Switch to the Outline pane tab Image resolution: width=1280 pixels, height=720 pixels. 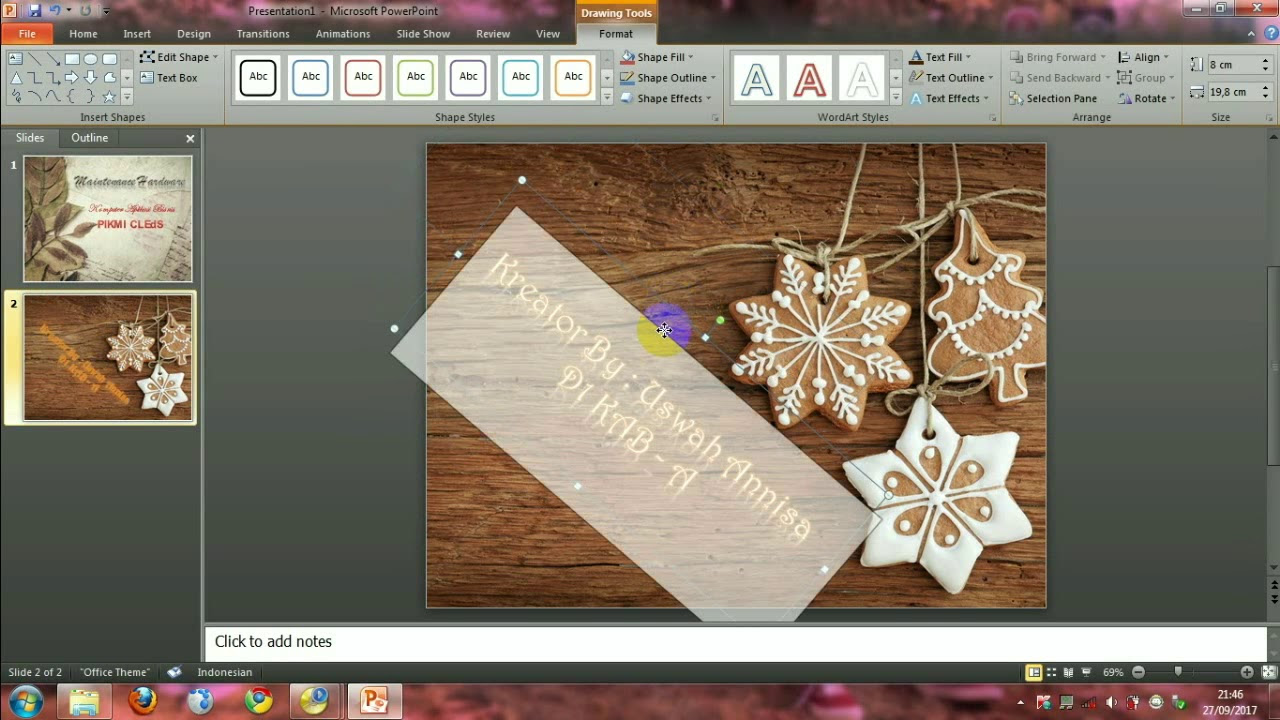(89, 138)
